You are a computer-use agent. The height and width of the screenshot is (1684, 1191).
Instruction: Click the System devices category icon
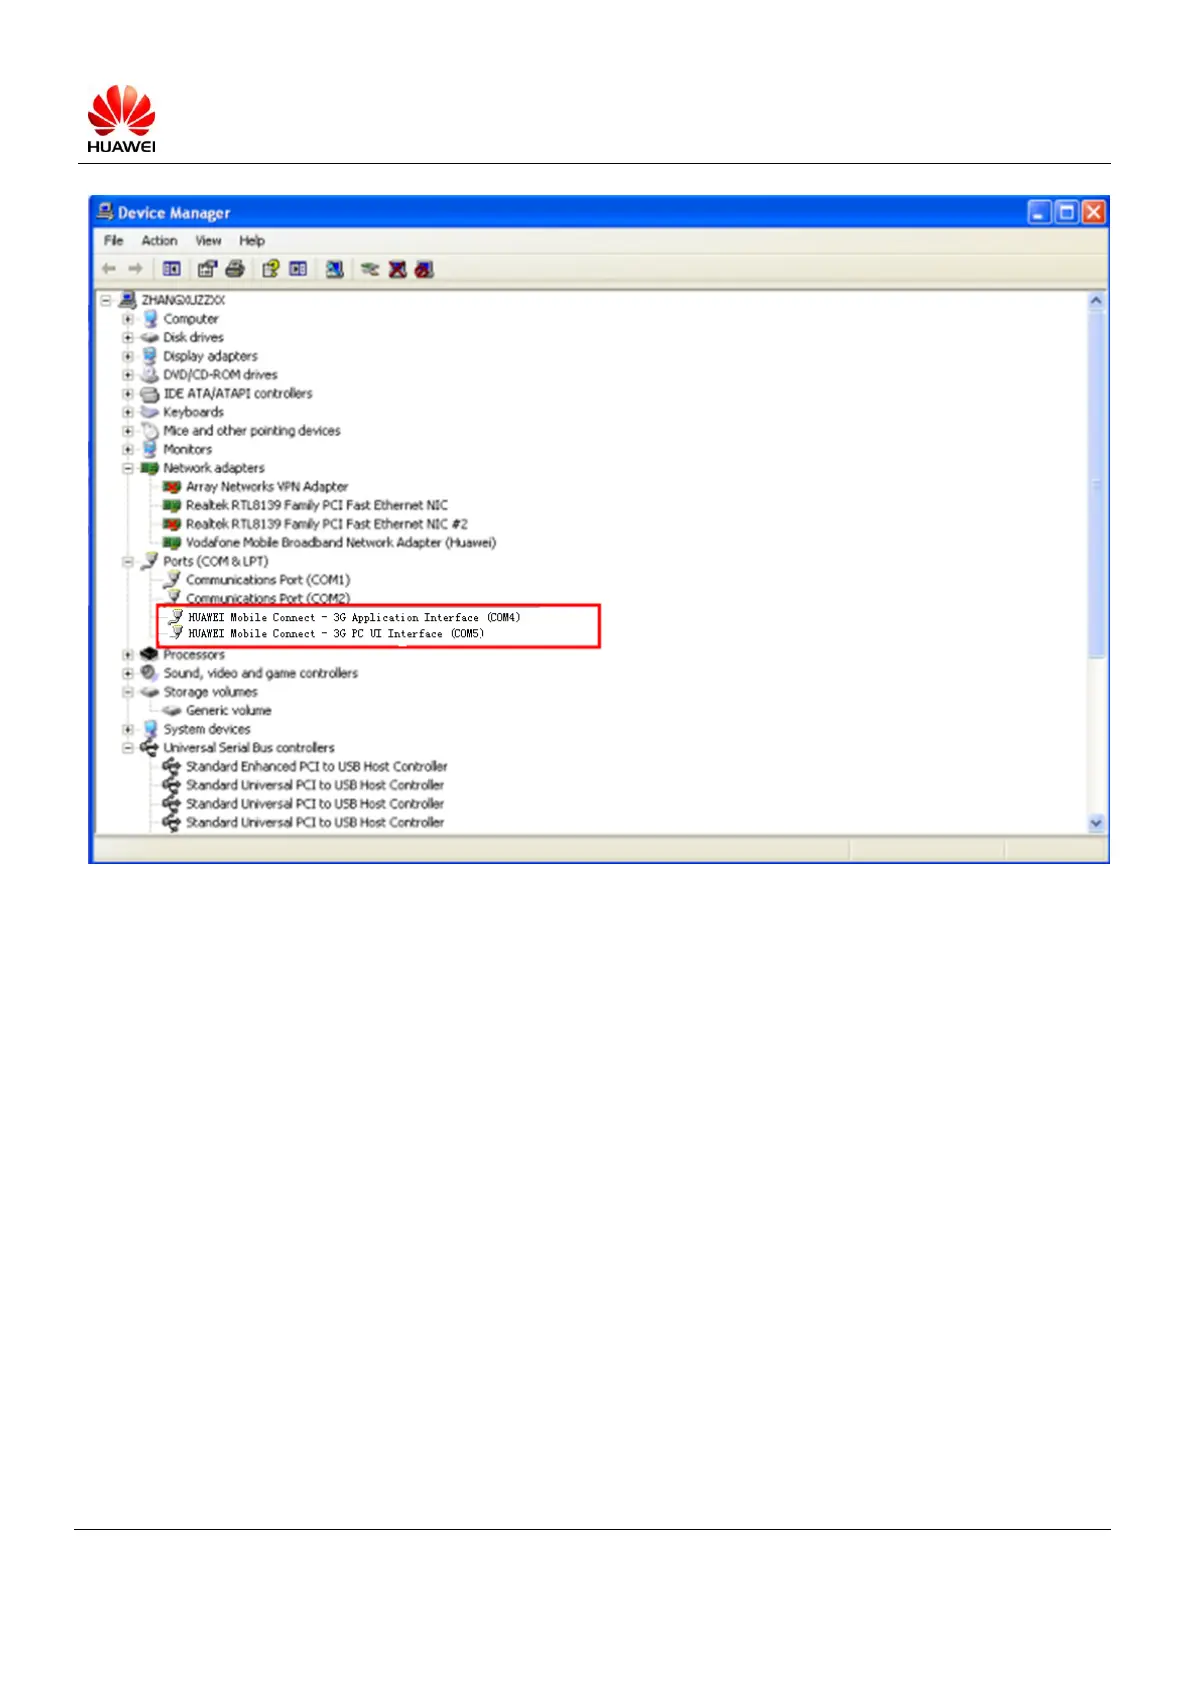click(150, 729)
